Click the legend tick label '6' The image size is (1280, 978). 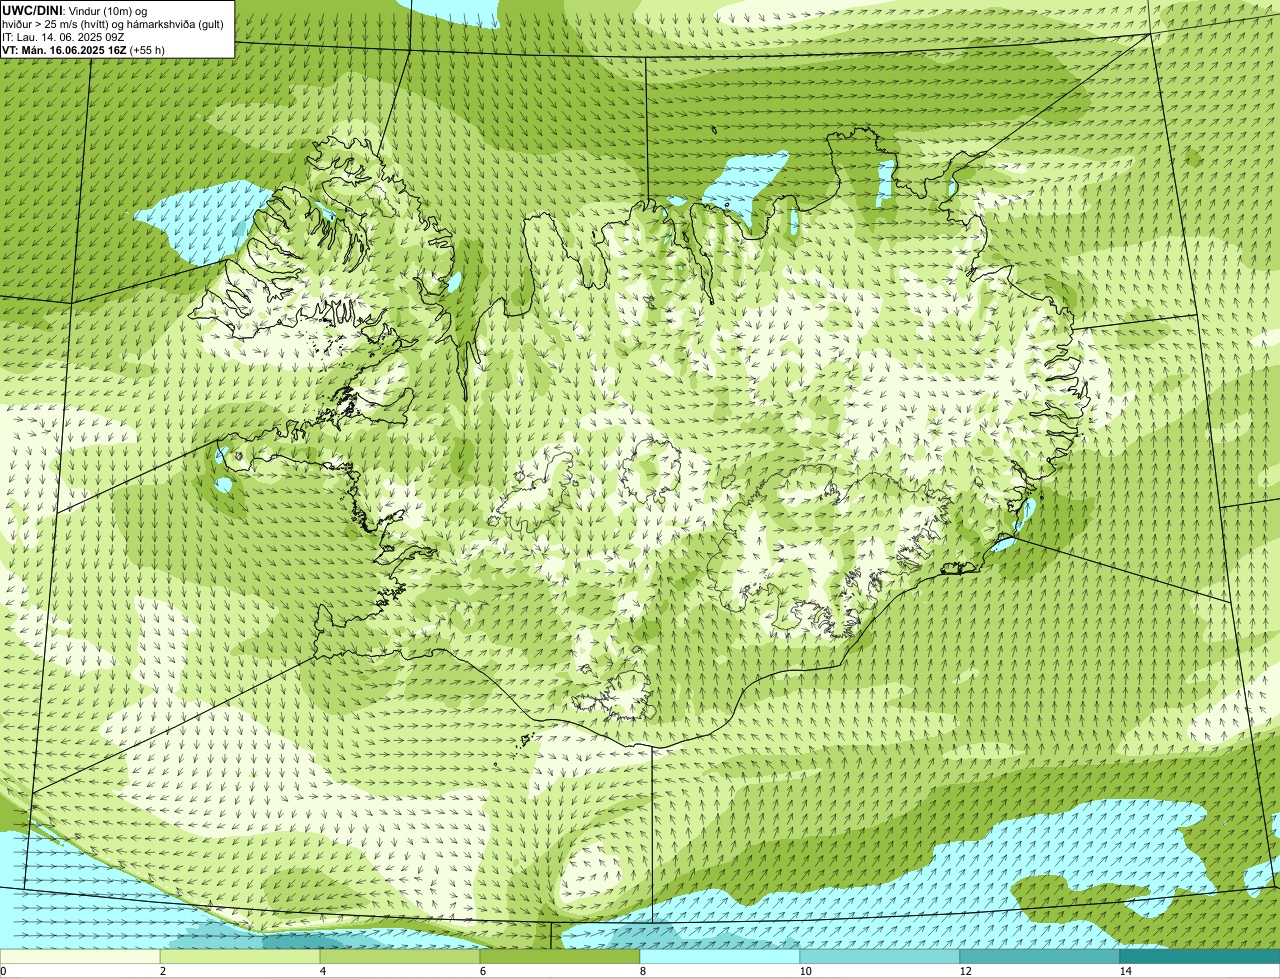(x=482, y=971)
